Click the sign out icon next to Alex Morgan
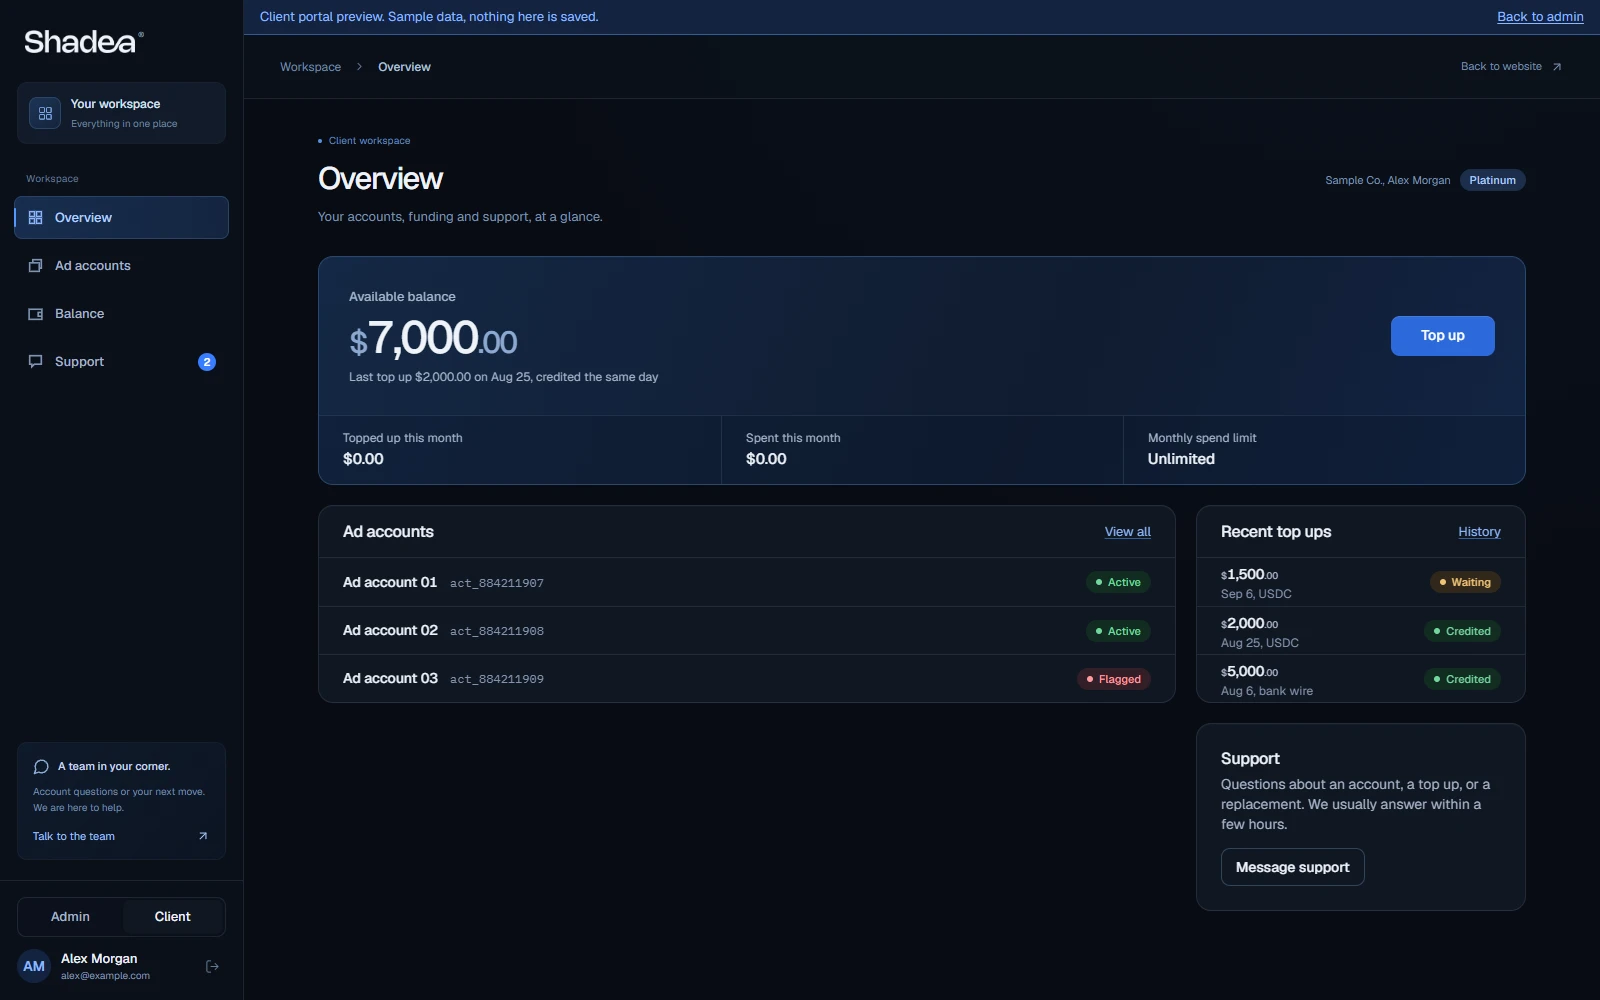1600x1000 pixels. tap(212, 966)
